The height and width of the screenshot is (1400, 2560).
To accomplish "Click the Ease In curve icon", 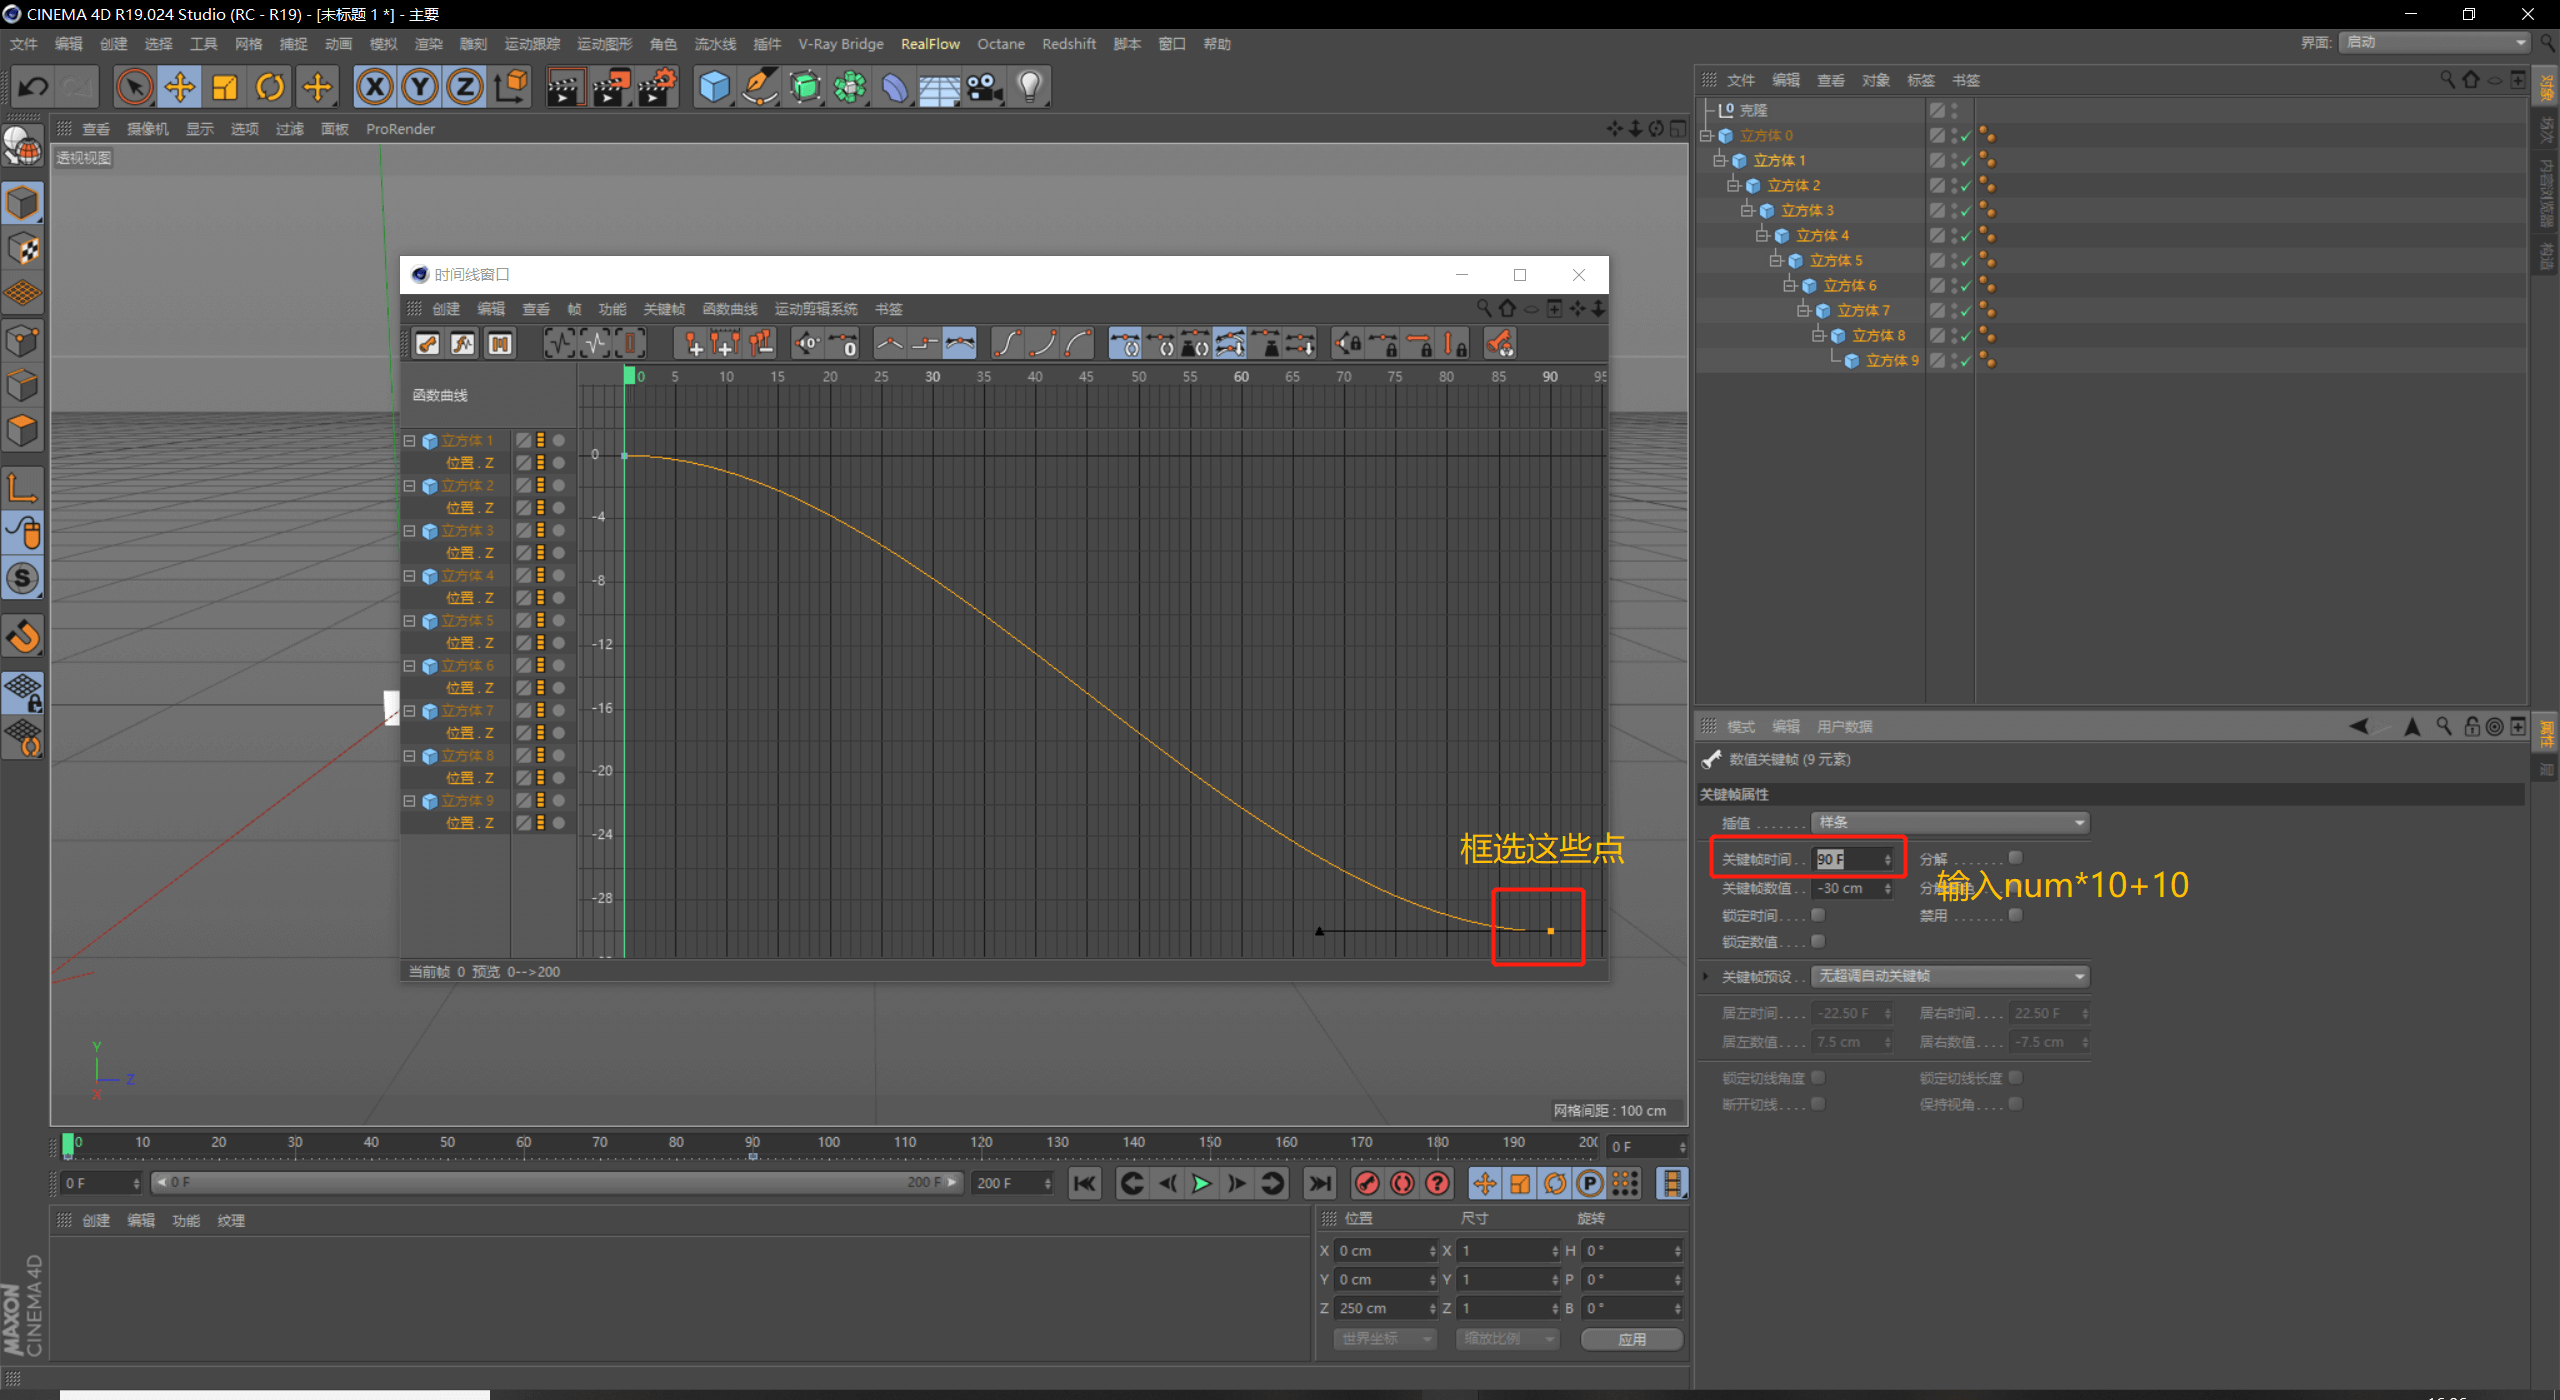I will click(x=1042, y=344).
